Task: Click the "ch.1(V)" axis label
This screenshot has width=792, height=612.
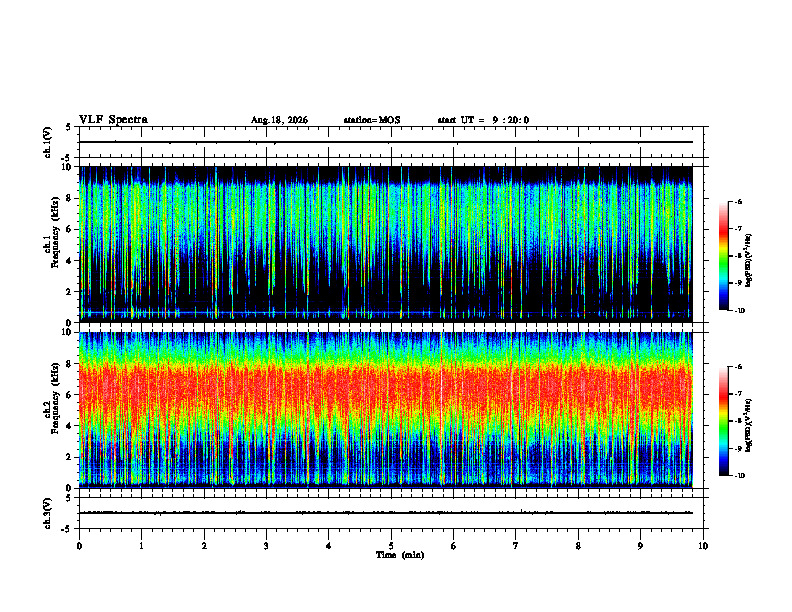Action: click(x=48, y=142)
